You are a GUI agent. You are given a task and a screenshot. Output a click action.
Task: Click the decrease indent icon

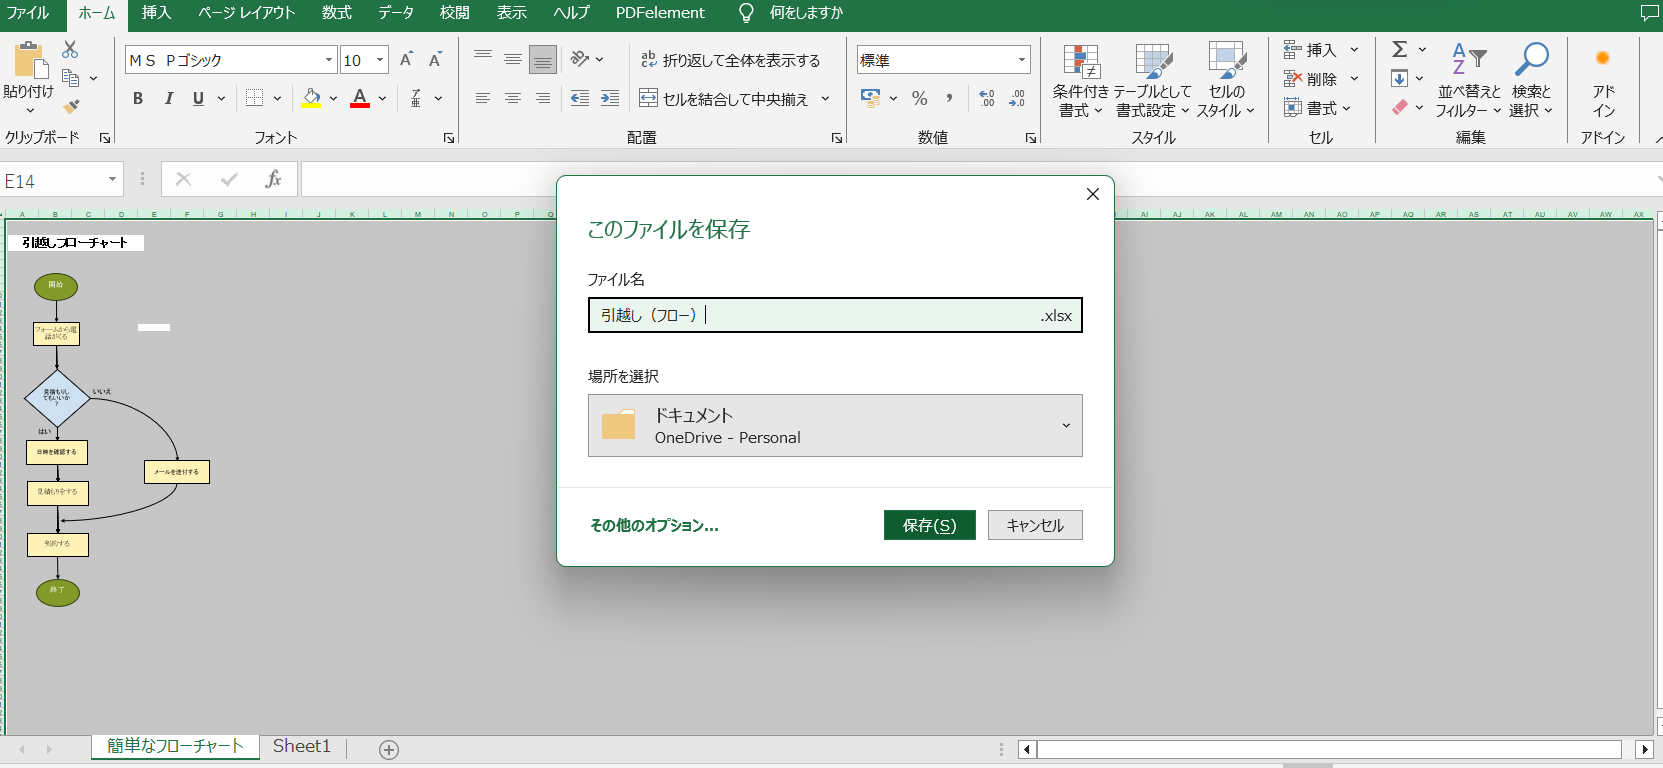(x=580, y=98)
